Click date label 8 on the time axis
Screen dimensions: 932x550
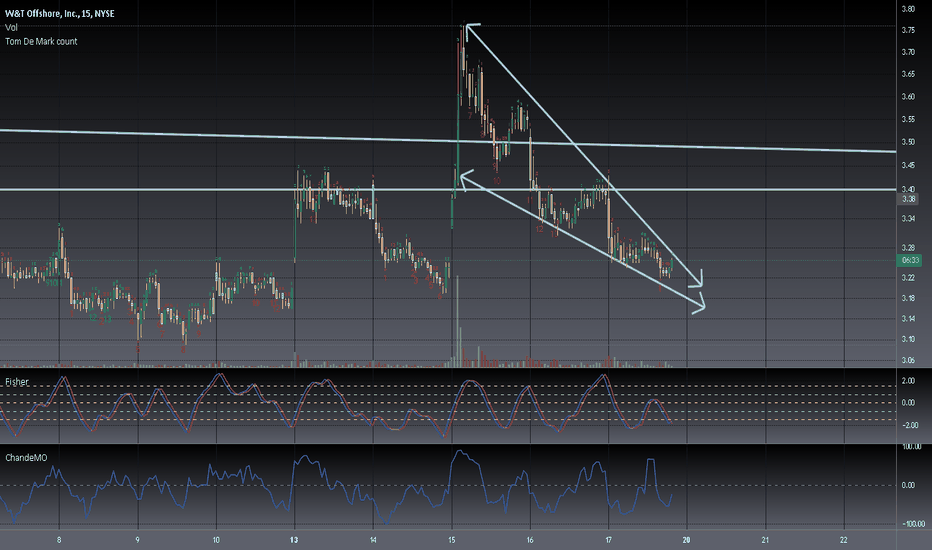59,540
